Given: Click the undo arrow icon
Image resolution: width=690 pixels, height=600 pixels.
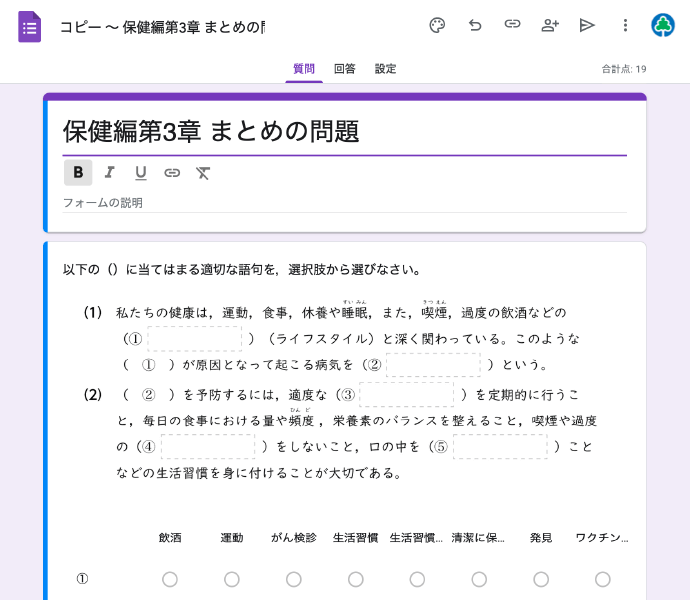Looking at the screenshot, I should [x=475, y=25].
